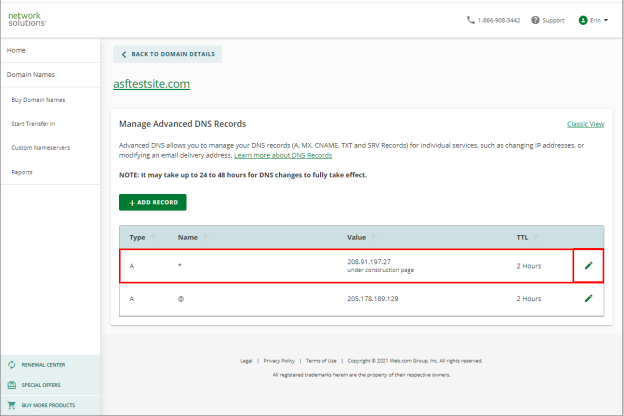Open Special Offers gift icon
Screen dimensions: 624x416
click(x=12, y=385)
